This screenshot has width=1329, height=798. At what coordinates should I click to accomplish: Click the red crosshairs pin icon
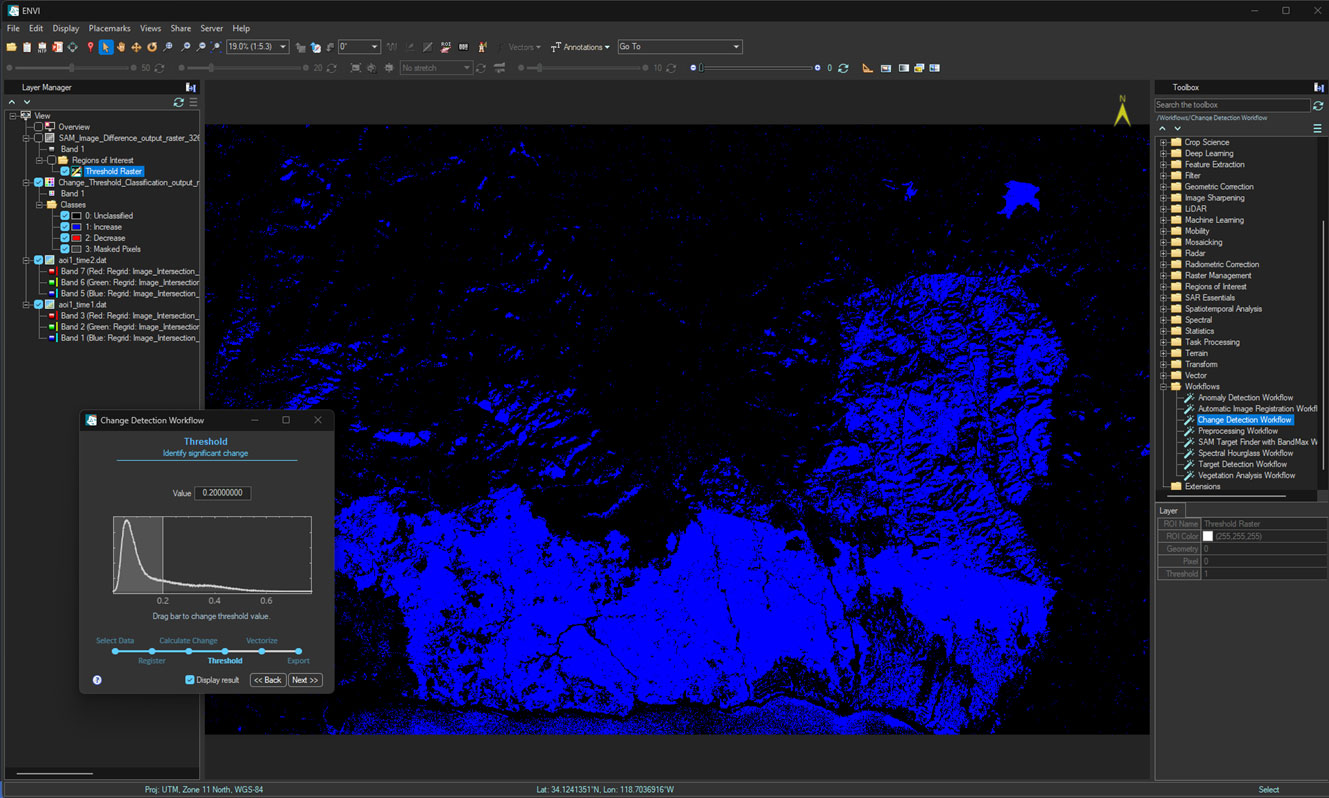coord(90,47)
